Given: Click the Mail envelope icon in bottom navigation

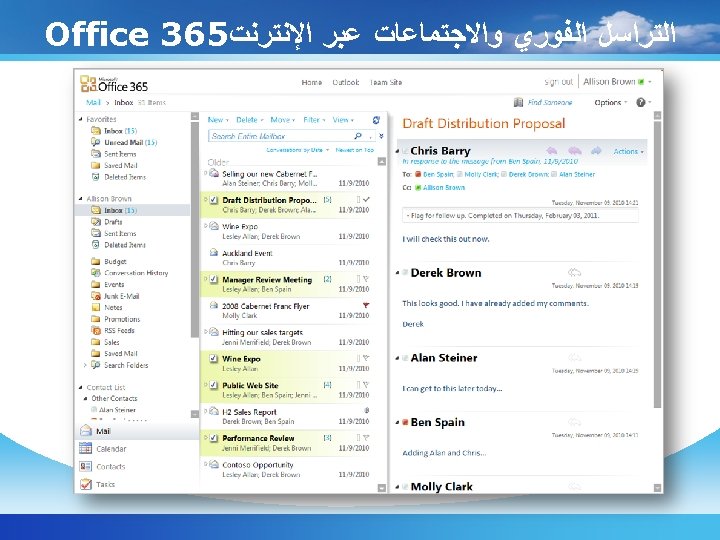Looking at the screenshot, I should 86,431.
